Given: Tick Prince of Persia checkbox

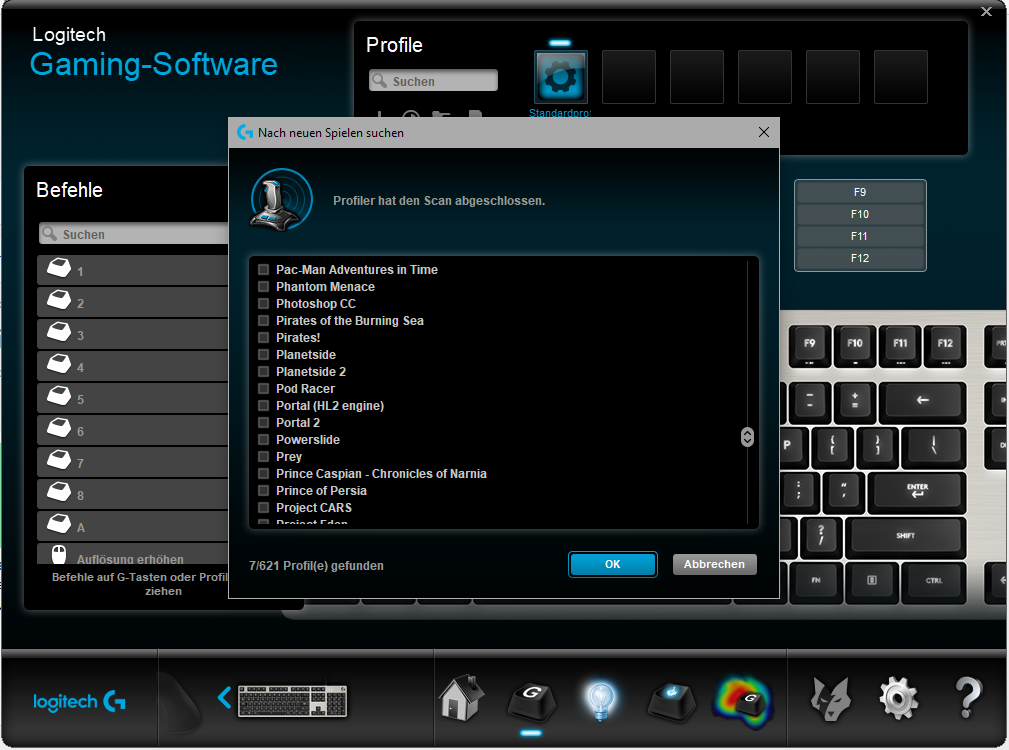Looking at the screenshot, I should [x=263, y=491].
